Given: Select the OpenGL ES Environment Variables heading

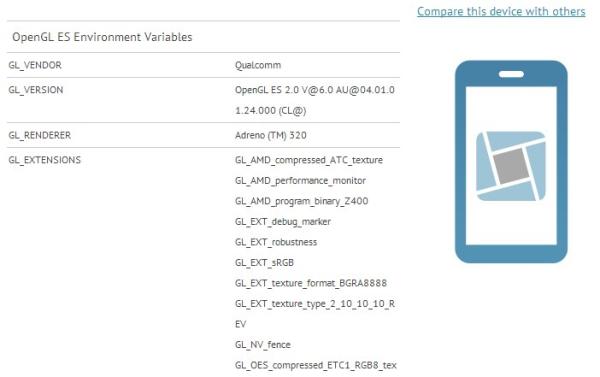Looking at the screenshot, I should click(x=102, y=37).
